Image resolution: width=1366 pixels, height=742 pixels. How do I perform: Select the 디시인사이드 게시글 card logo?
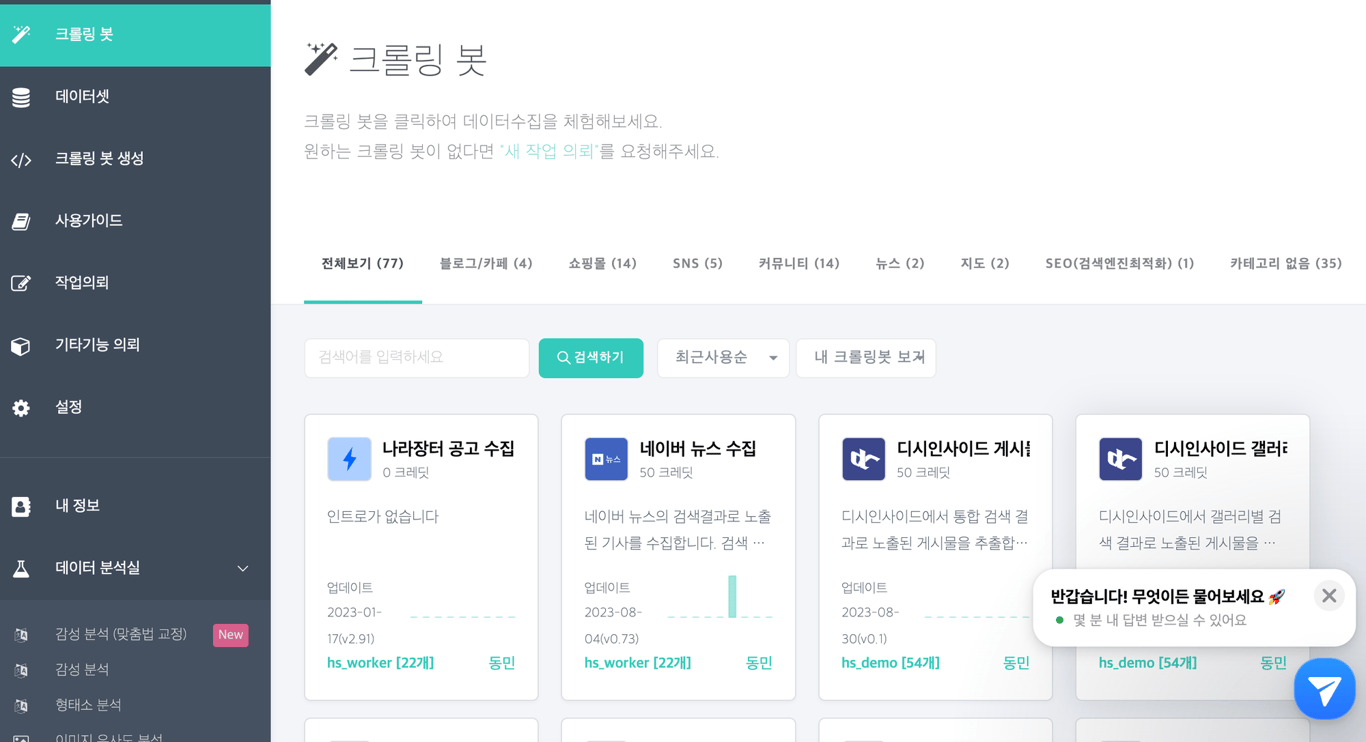pyautogui.click(x=863, y=459)
